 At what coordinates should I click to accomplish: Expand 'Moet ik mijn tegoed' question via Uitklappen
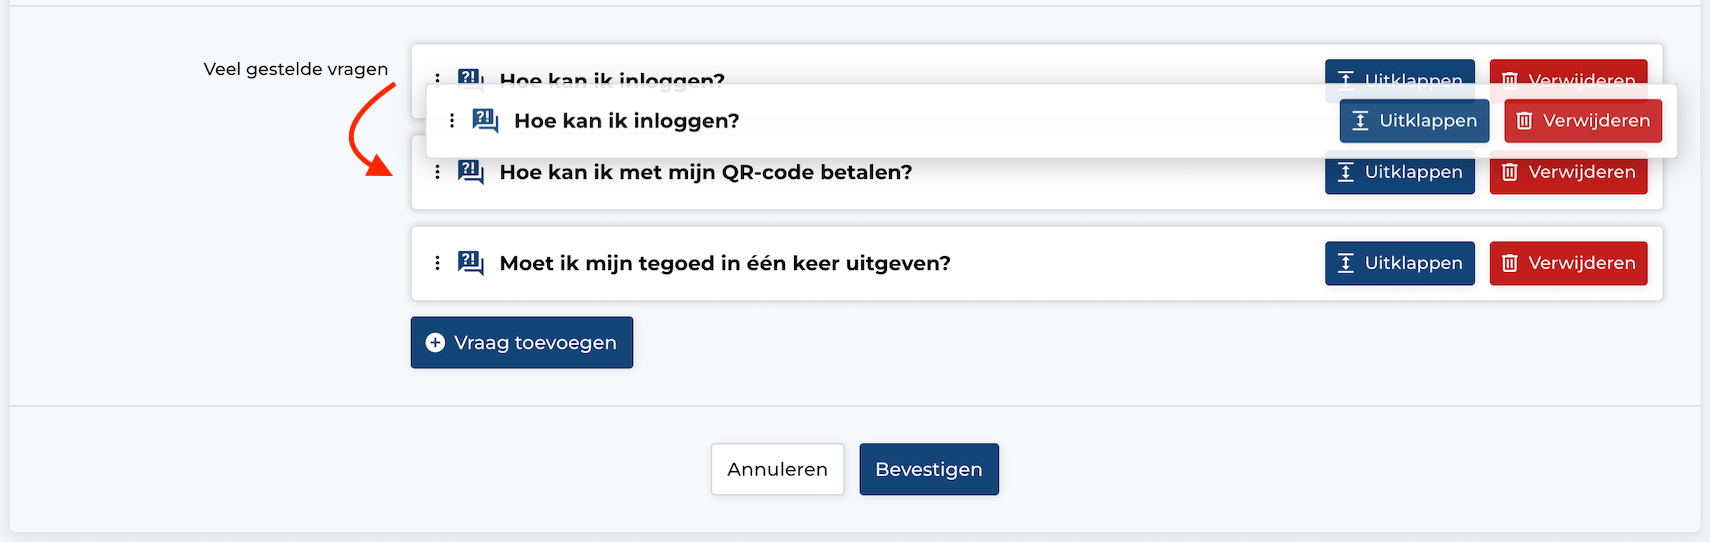click(x=1400, y=263)
